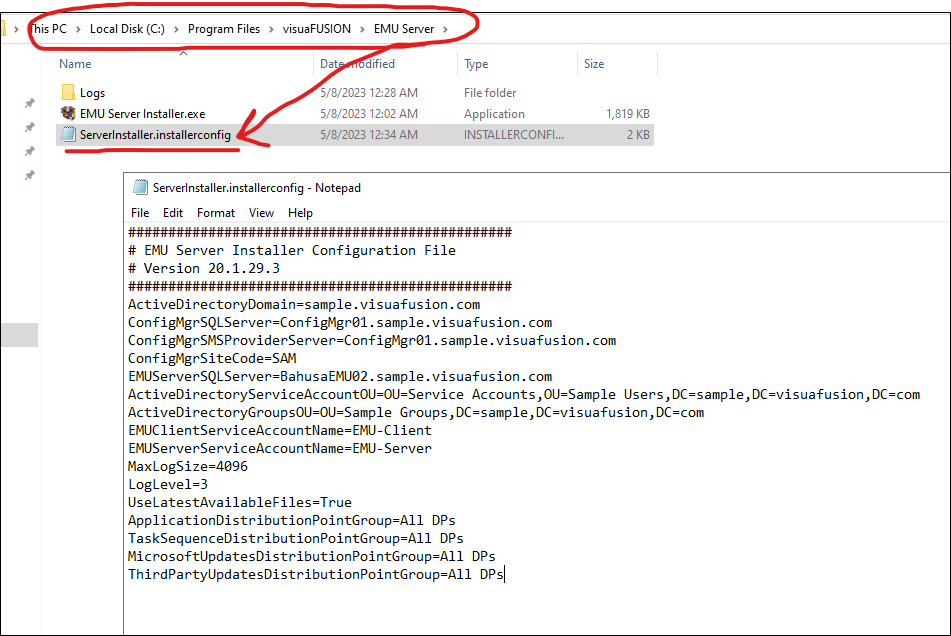The height and width of the screenshot is (636, 951).
Task: Click the Version 20.1.29.3 comment line
Action: pyautogui.click(x=204, y=268)
